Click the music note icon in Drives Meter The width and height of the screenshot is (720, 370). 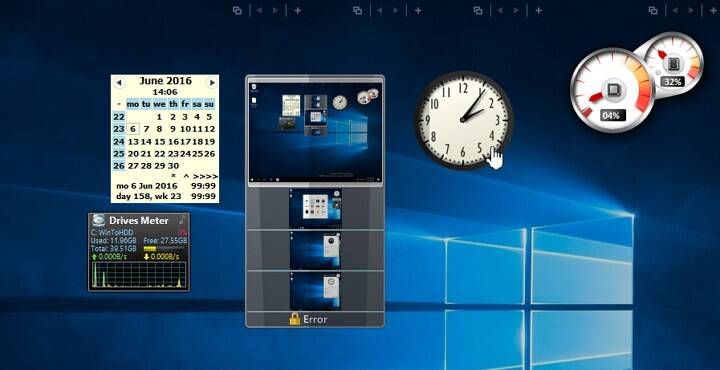182,219
